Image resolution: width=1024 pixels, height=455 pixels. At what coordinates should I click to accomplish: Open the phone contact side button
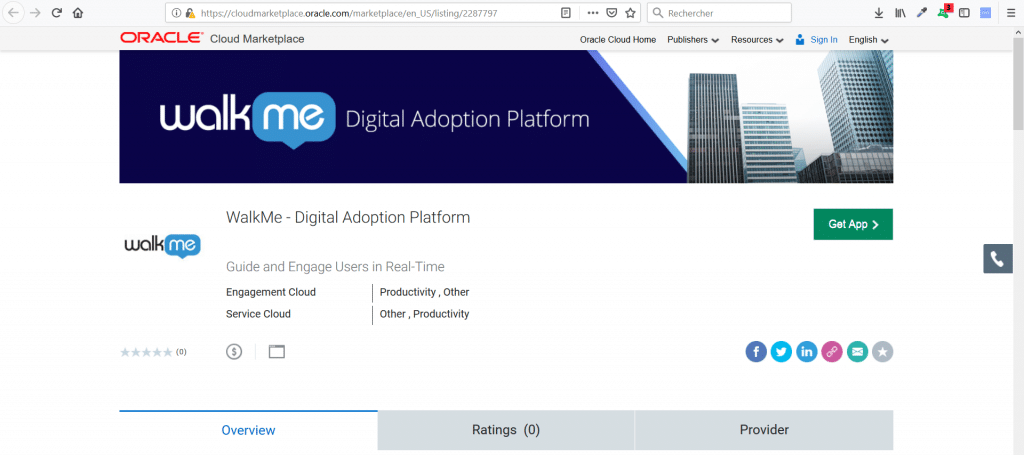(997, 259)
